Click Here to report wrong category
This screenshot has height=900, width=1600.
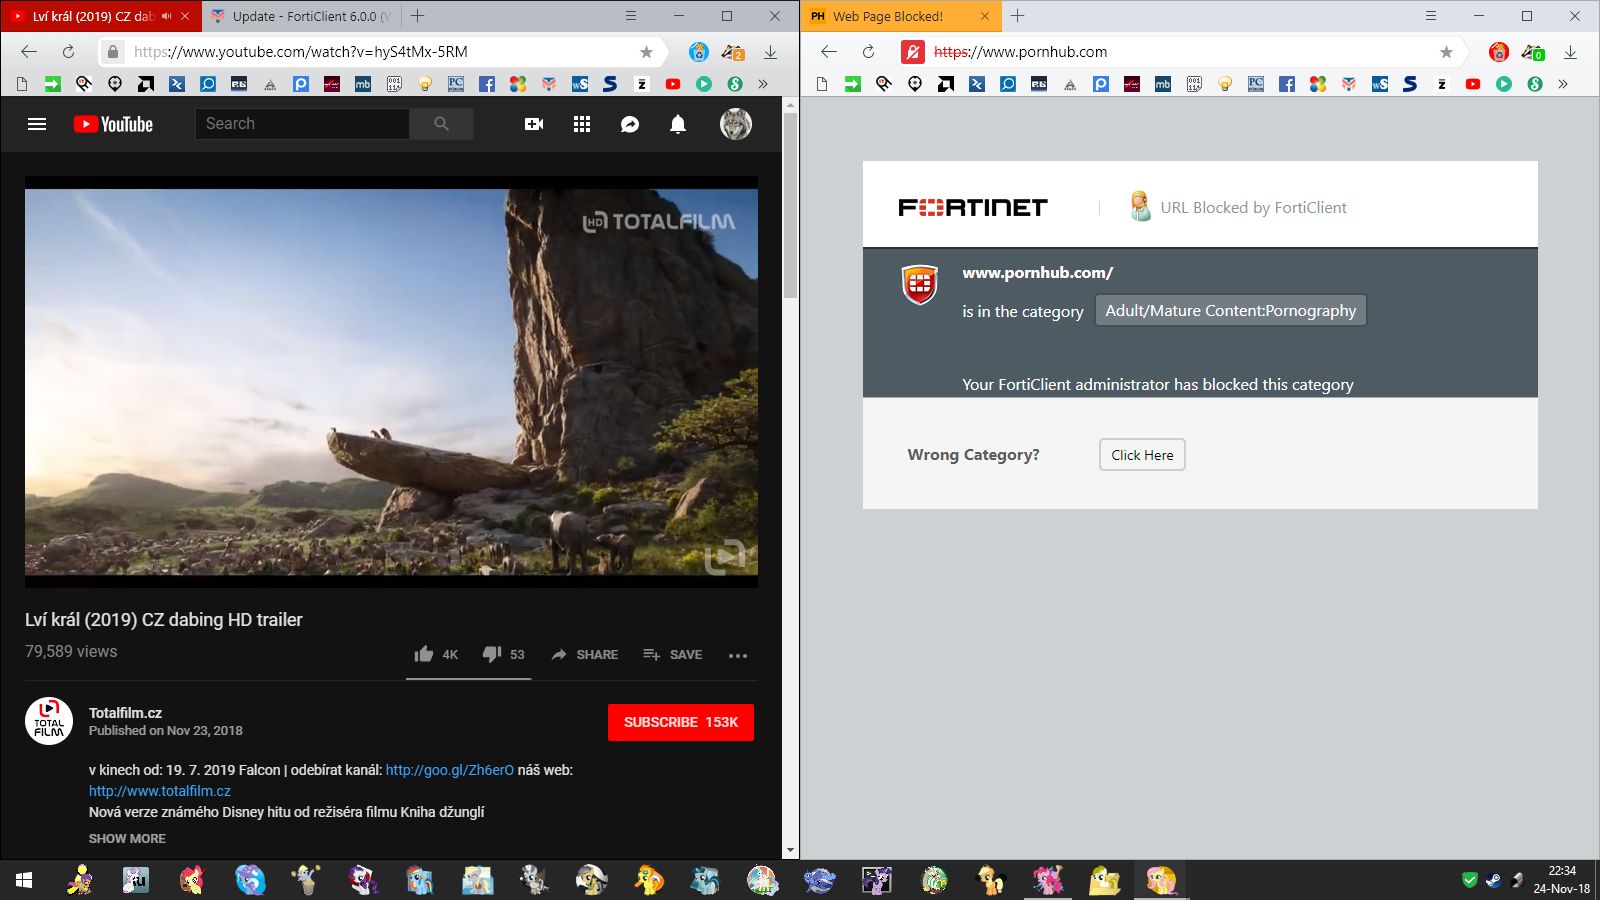click(x=1142, y=455)
